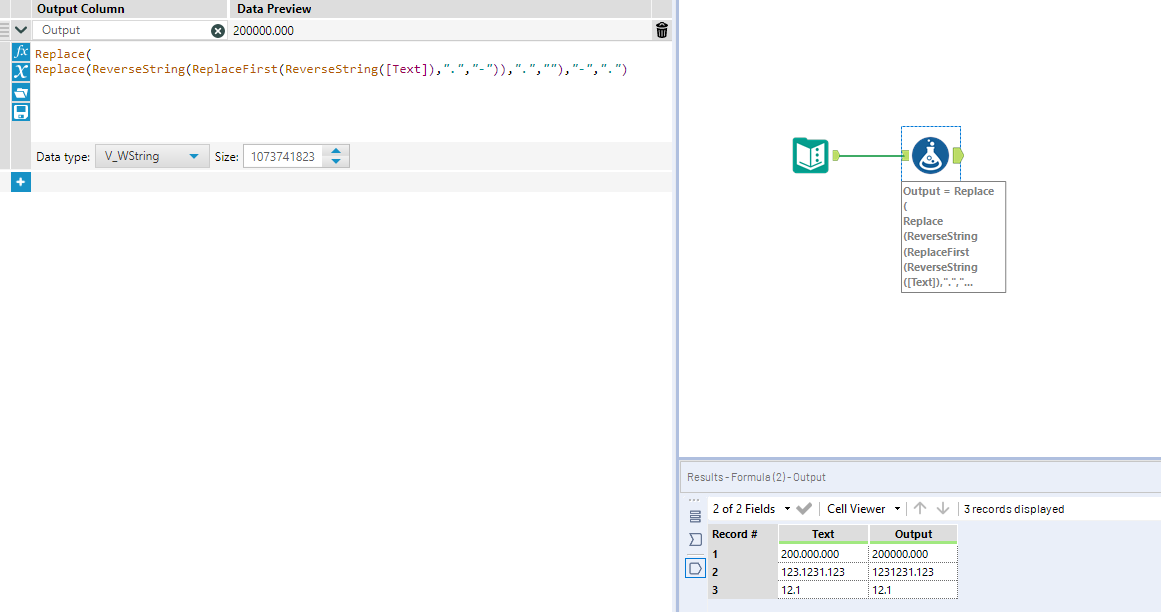Go to previous record with the up arrow

(x=920, y=508)
